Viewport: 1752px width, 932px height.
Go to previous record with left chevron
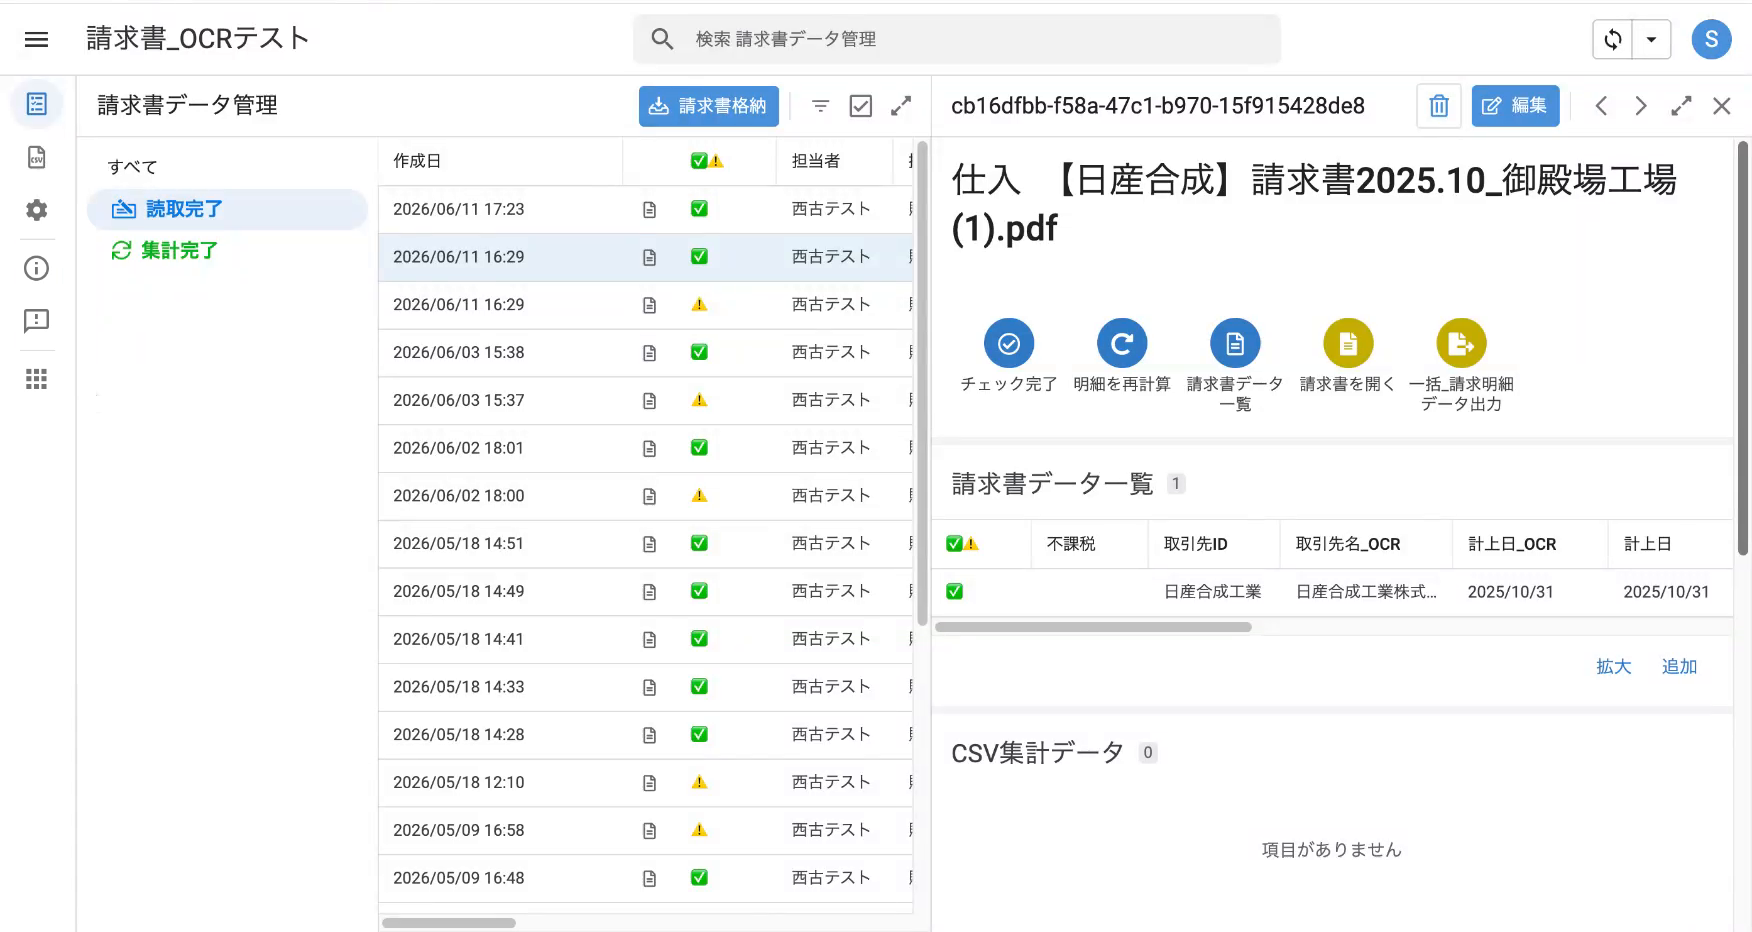click(1601, 106)
